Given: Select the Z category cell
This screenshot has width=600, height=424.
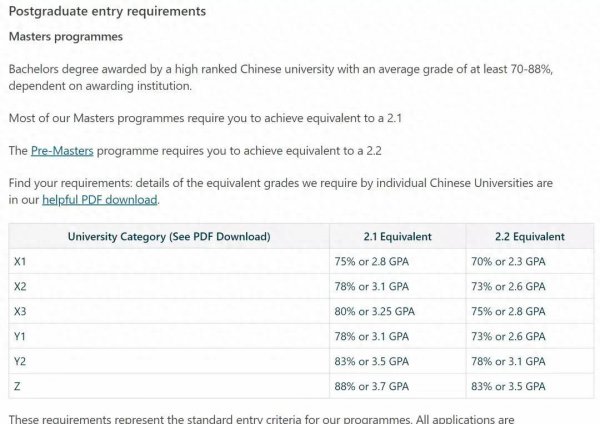Looking at the screenshot, I should click(18, 386).
